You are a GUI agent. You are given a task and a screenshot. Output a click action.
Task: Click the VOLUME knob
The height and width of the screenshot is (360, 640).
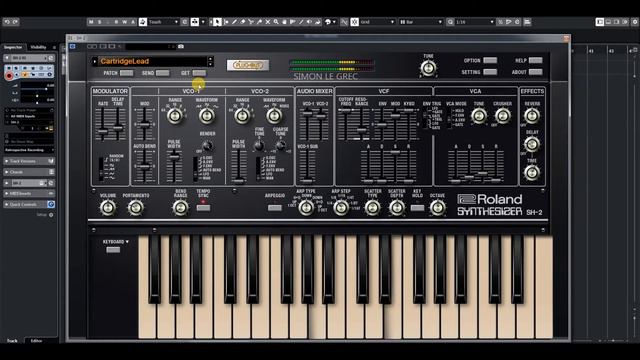(108, 208)
